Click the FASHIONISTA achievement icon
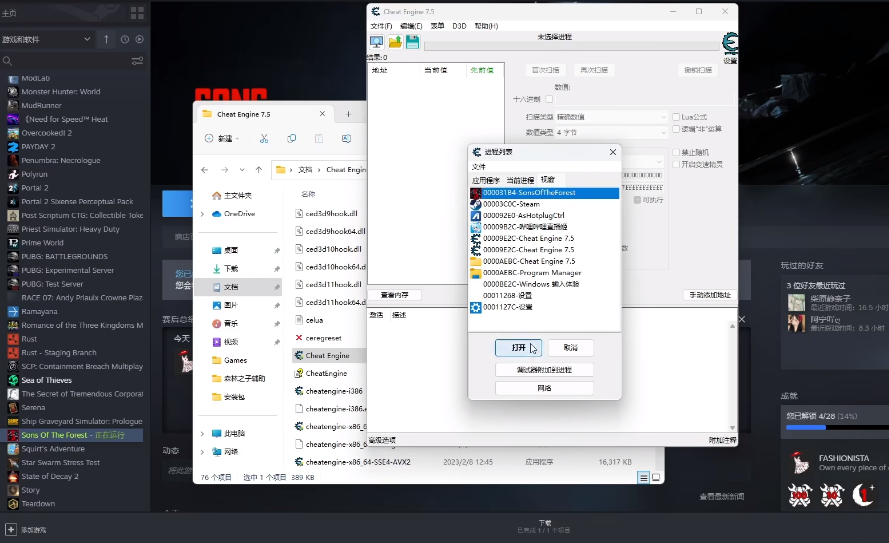This screenshot has height=543, width=889. 800,462
